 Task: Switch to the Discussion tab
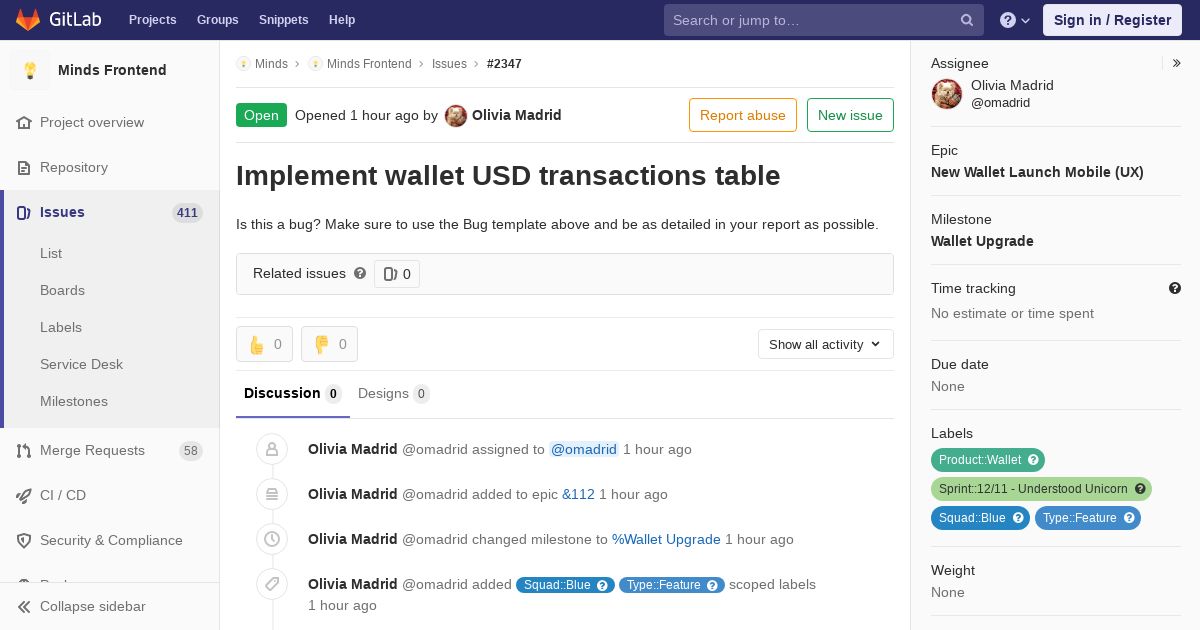[293, 394]
